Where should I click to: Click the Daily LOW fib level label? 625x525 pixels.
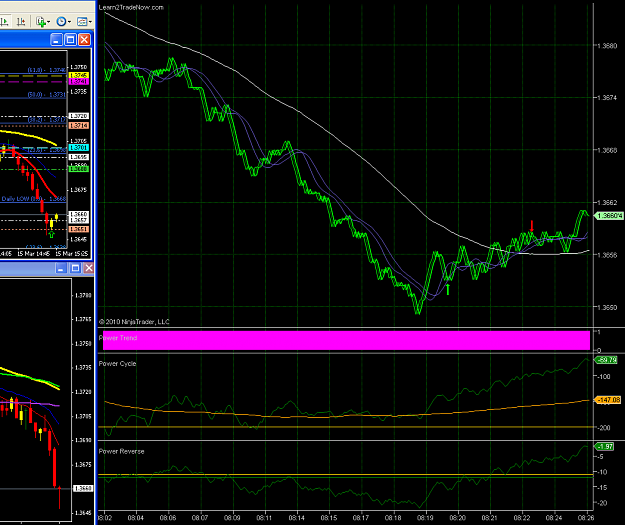pyautogui.click(x=33, y=199)
